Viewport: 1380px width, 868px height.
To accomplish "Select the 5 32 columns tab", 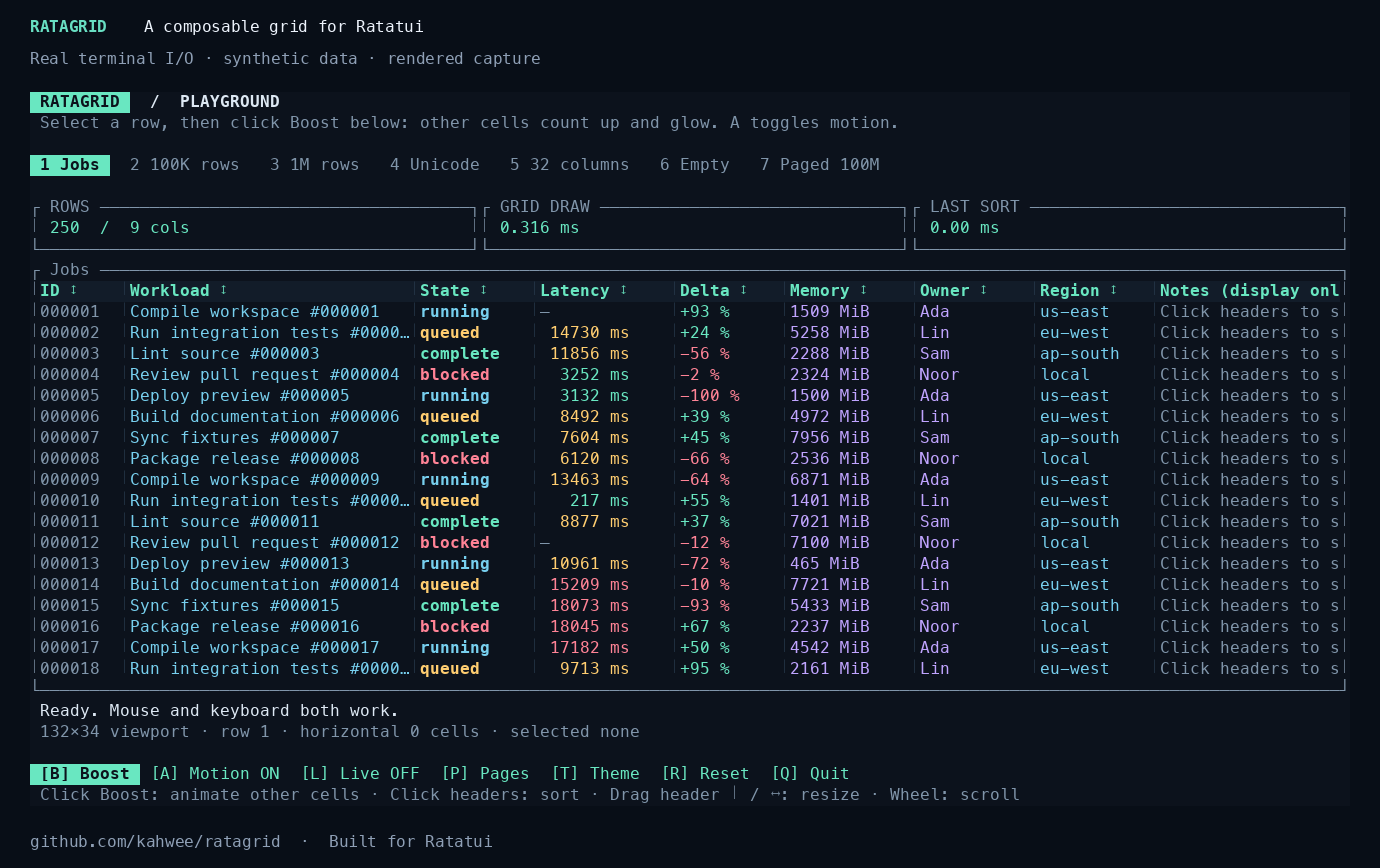I will tap(570, 165).
